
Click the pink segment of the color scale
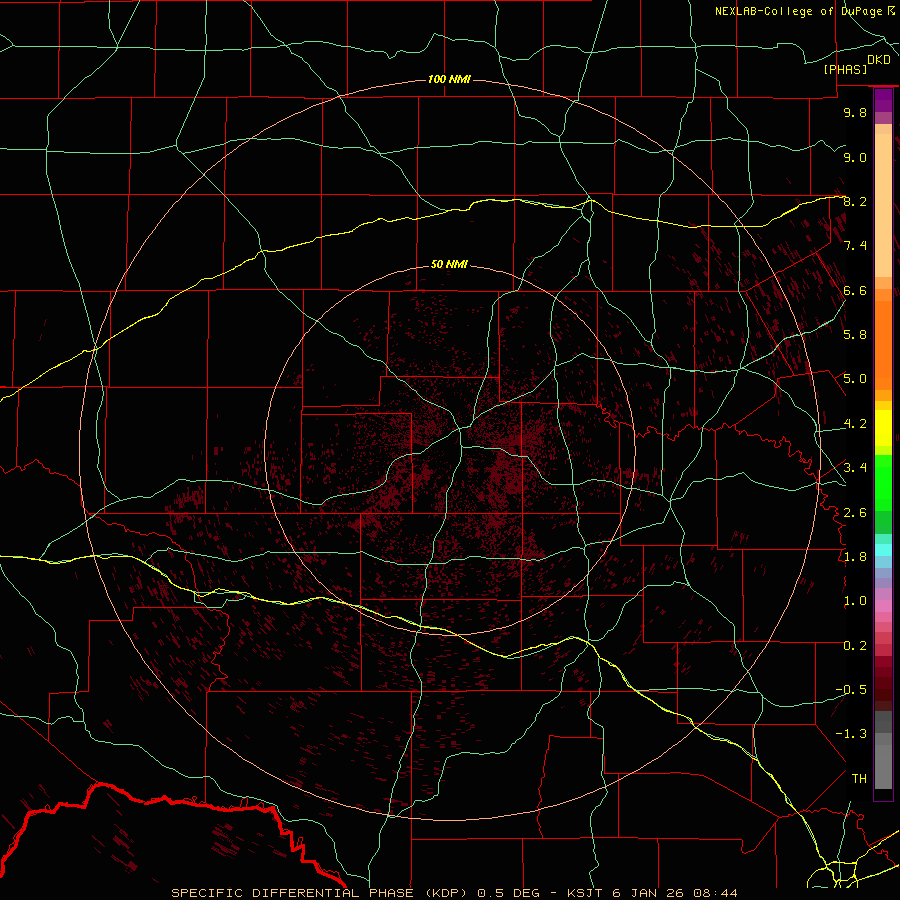(x=883, y=606)
